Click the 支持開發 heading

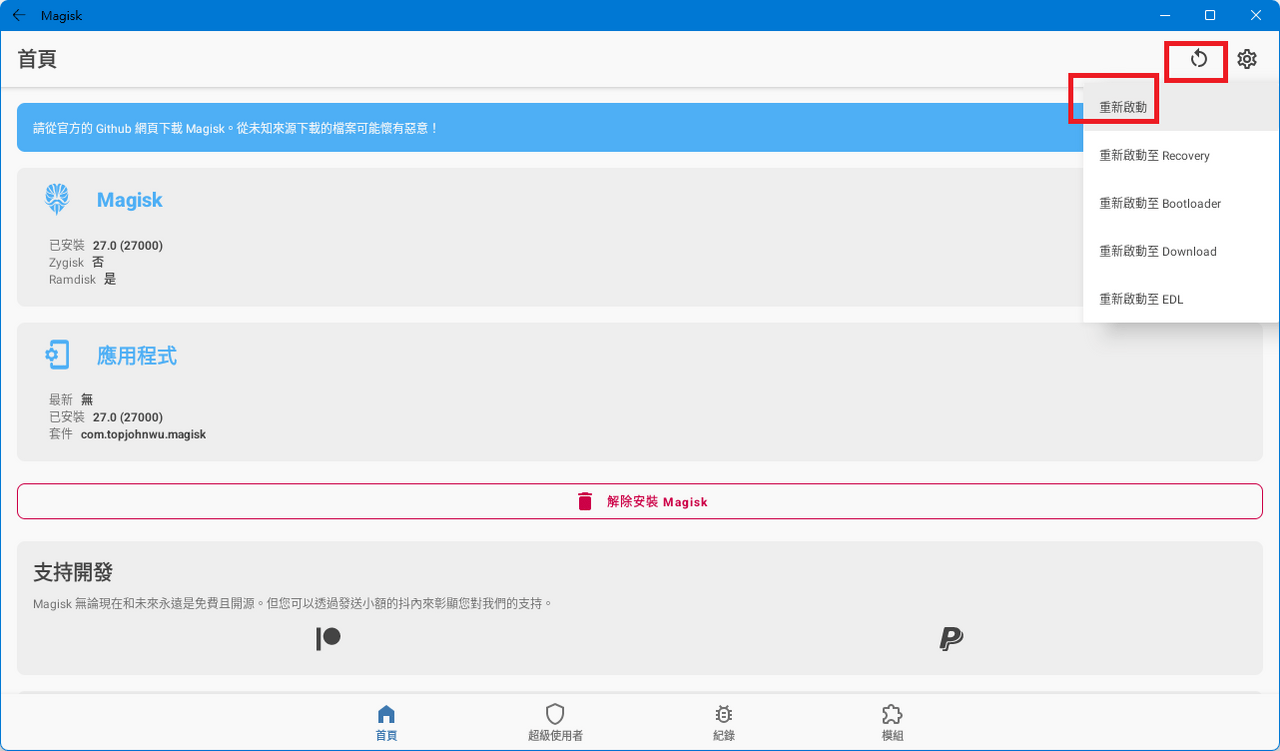(73, 572)
